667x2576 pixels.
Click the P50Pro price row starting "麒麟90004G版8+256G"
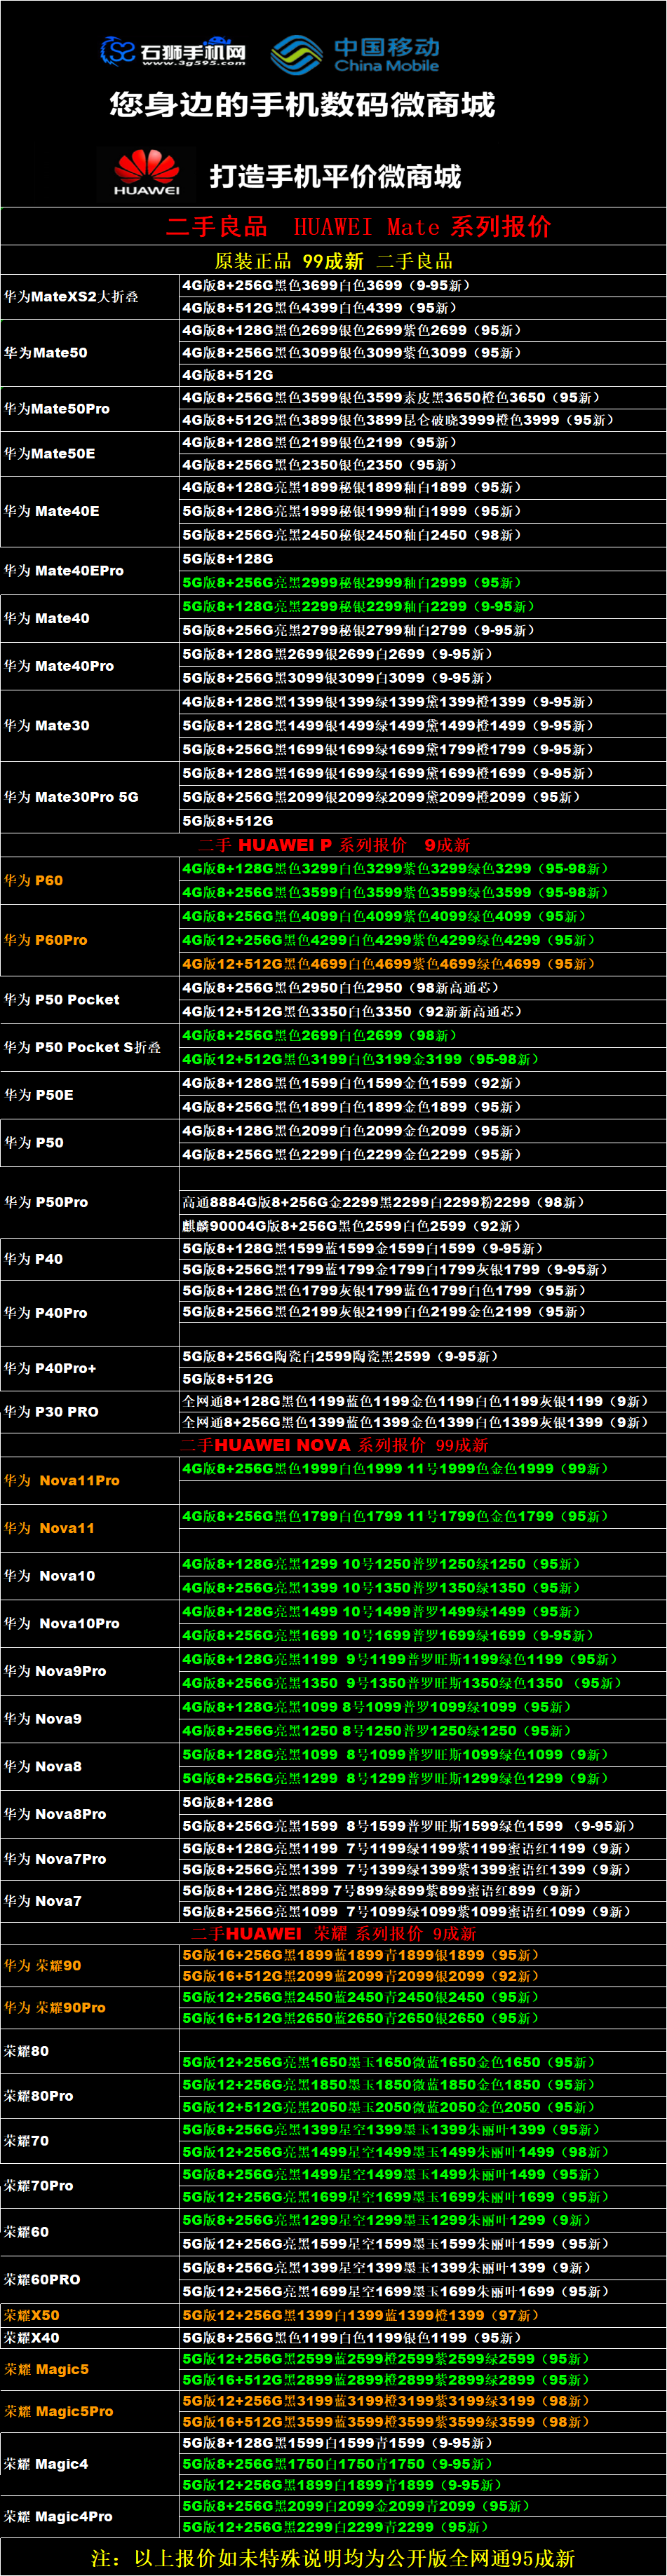coord(423,1226)
